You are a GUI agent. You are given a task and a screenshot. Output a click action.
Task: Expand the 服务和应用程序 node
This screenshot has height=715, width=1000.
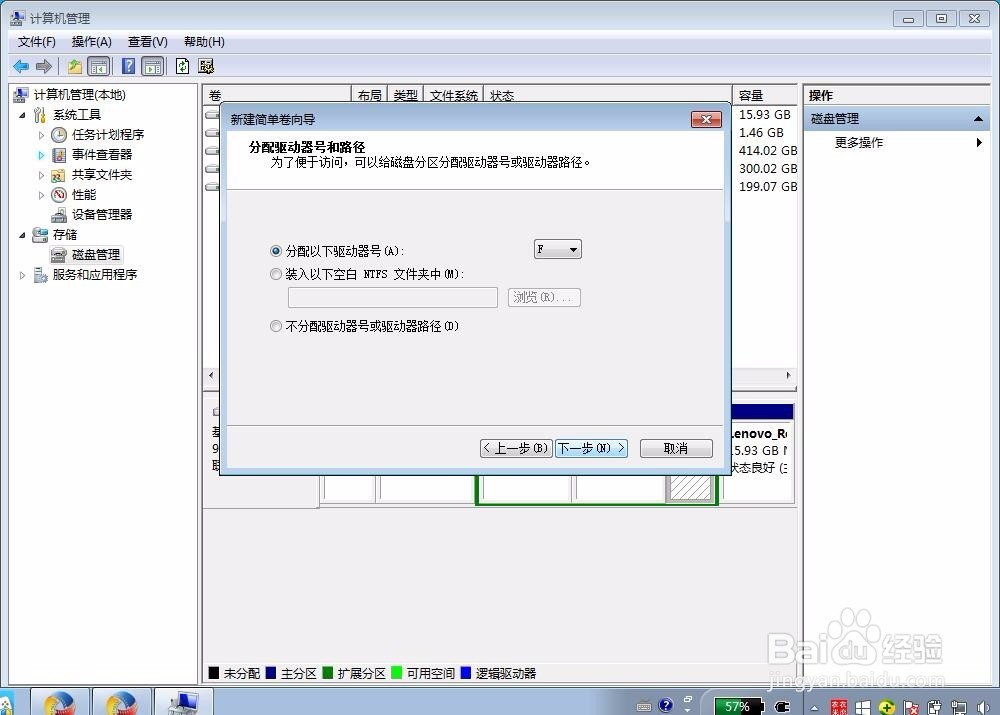[22, 275]
